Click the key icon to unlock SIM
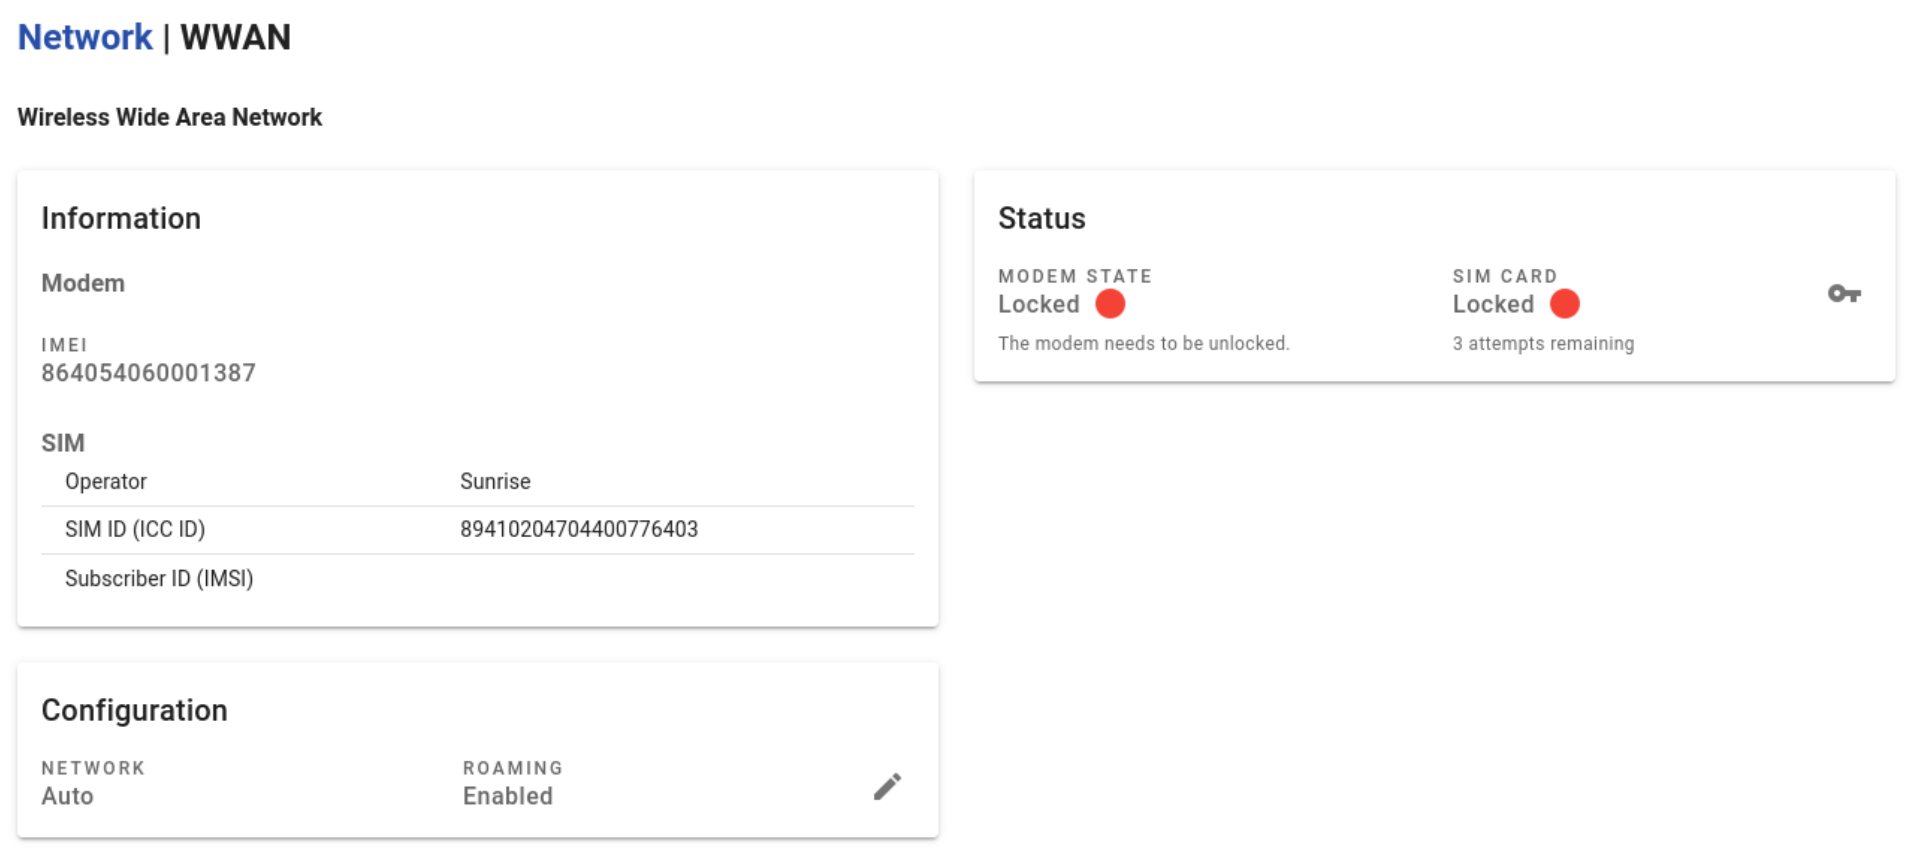1917x861 pixels. pos(1843,294)
